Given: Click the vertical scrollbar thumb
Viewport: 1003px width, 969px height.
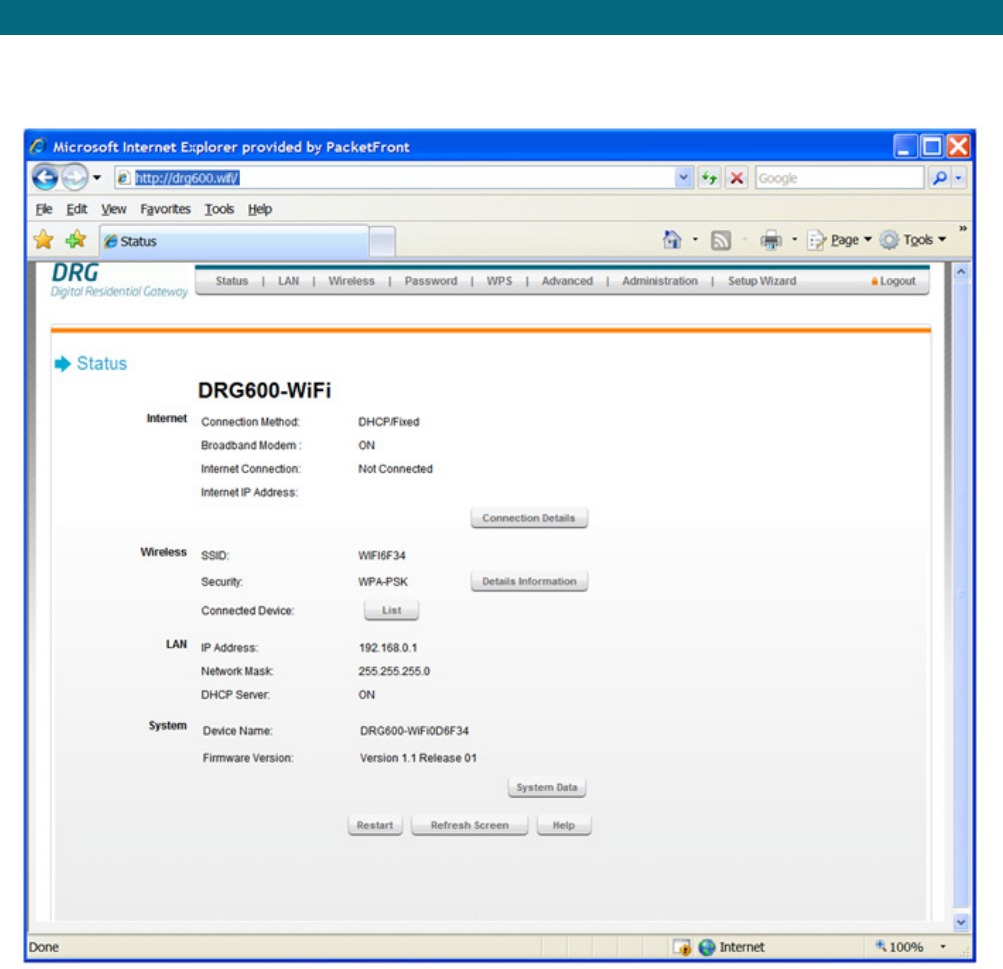Looking at the screenshot, I should click(960, 595).
